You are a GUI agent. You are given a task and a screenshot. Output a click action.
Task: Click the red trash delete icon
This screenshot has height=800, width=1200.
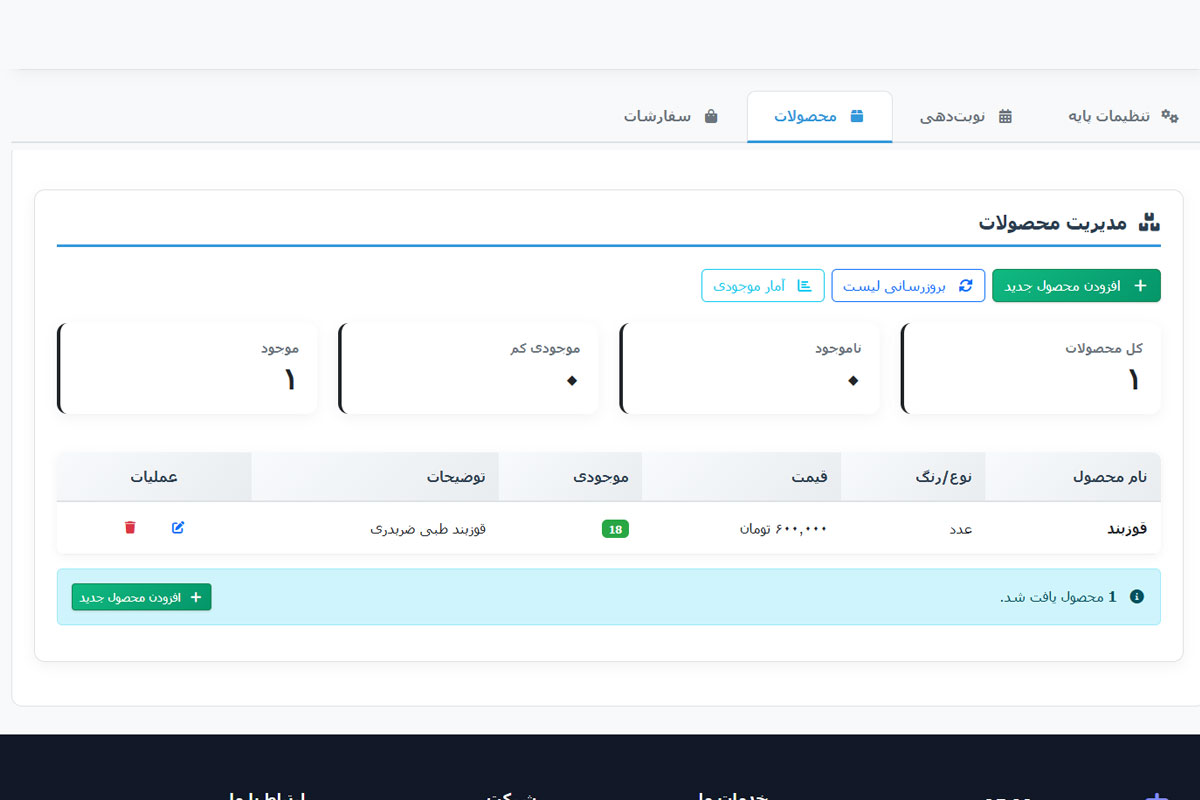tap(130, 528)
